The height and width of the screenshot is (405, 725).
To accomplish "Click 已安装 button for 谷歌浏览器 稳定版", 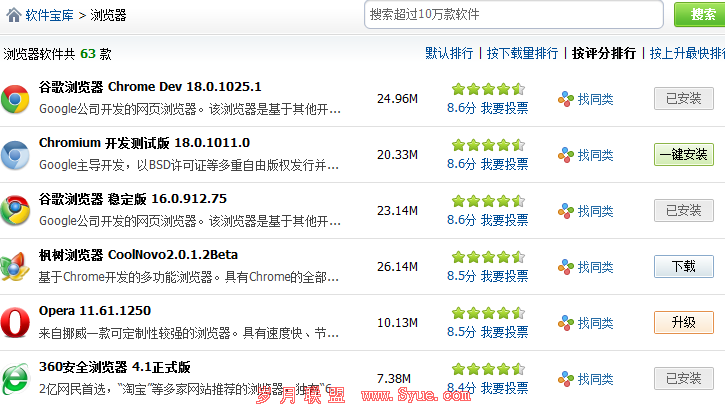I will (684, 210).
